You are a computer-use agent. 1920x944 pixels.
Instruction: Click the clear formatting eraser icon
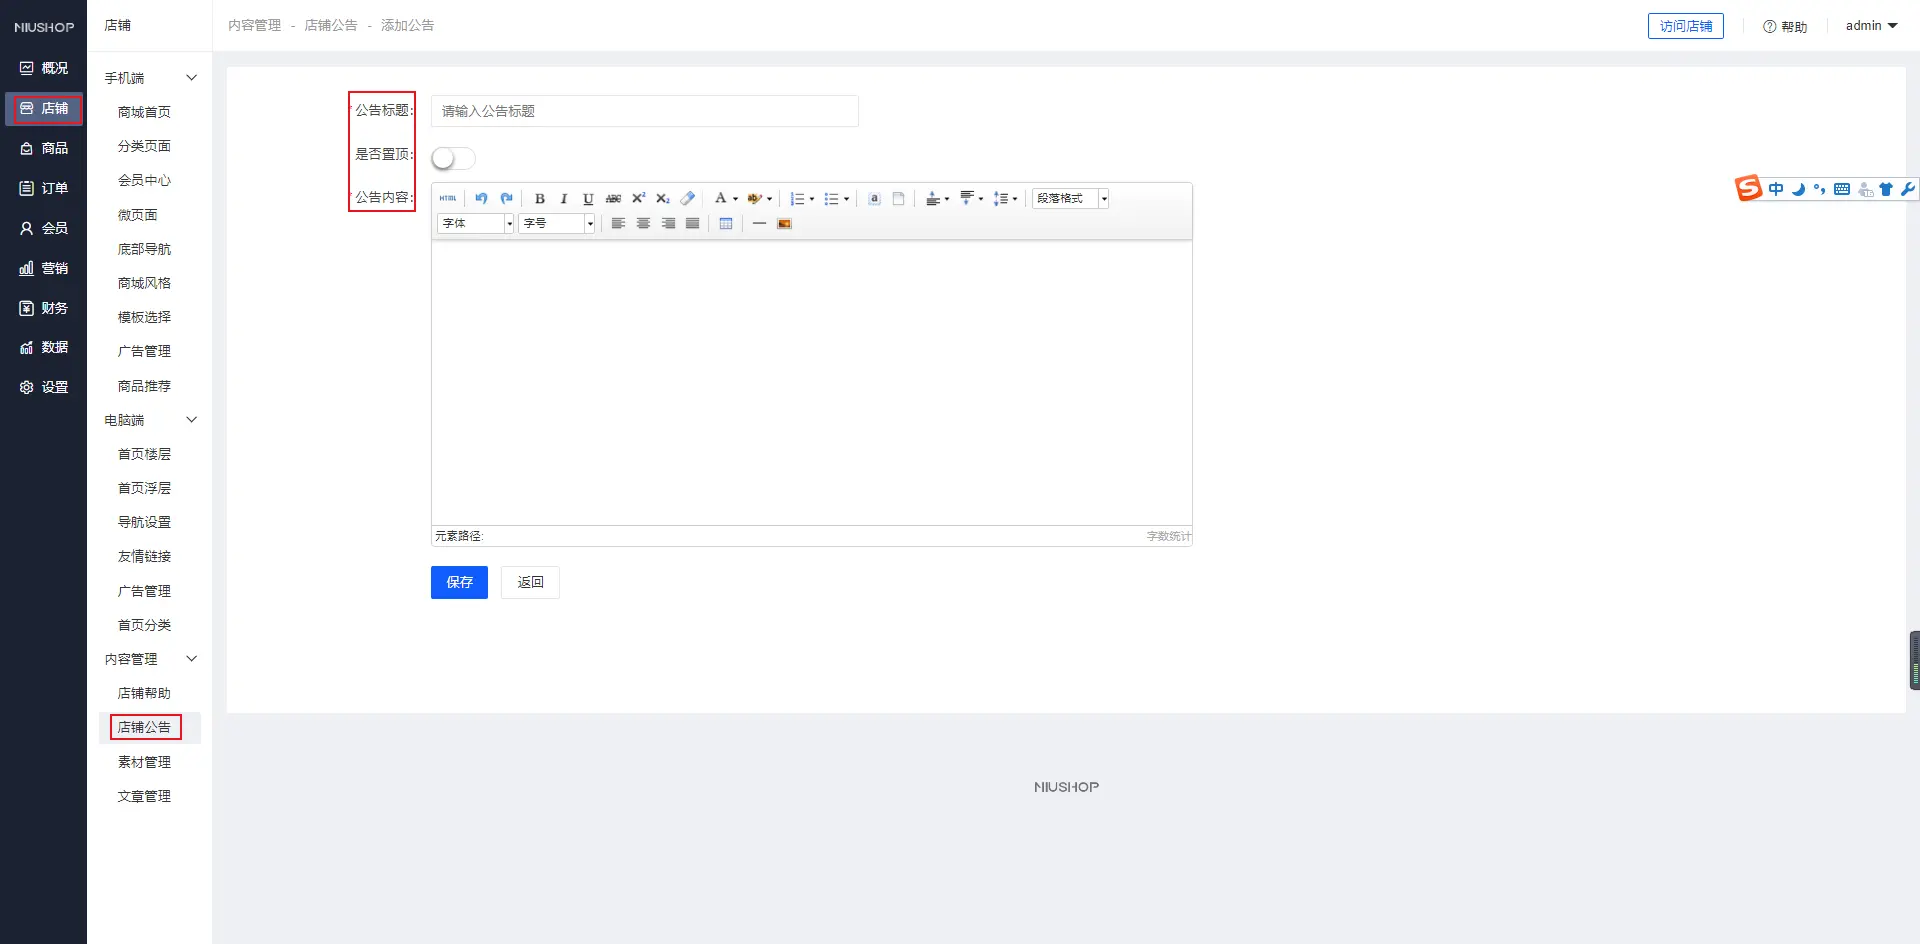[688, 198]
